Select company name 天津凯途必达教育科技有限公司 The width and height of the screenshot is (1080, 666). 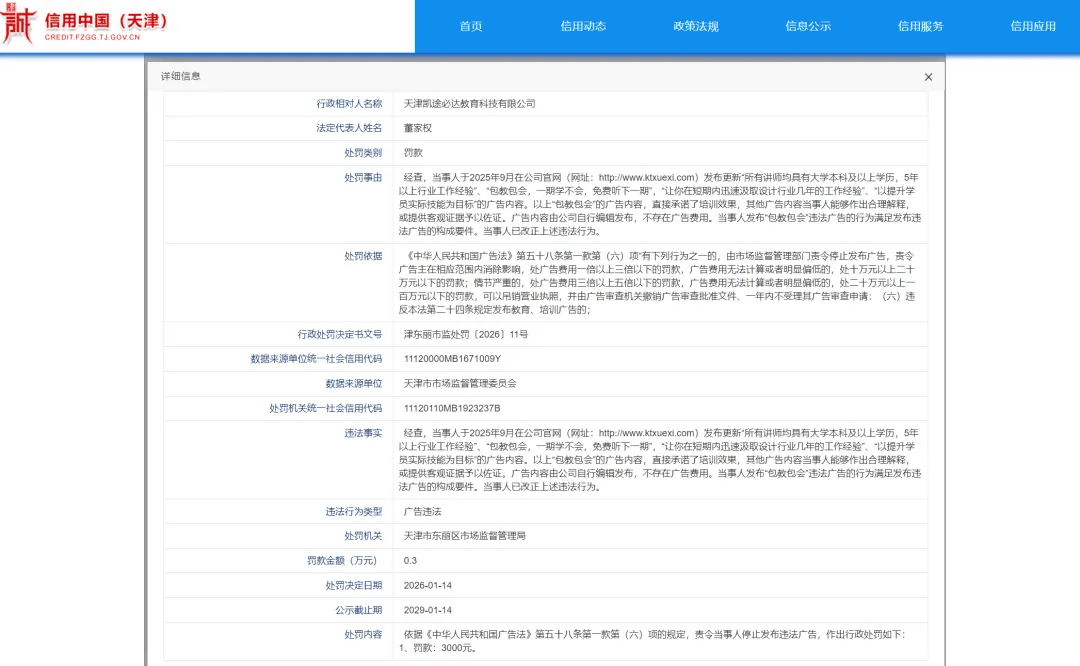469,103
